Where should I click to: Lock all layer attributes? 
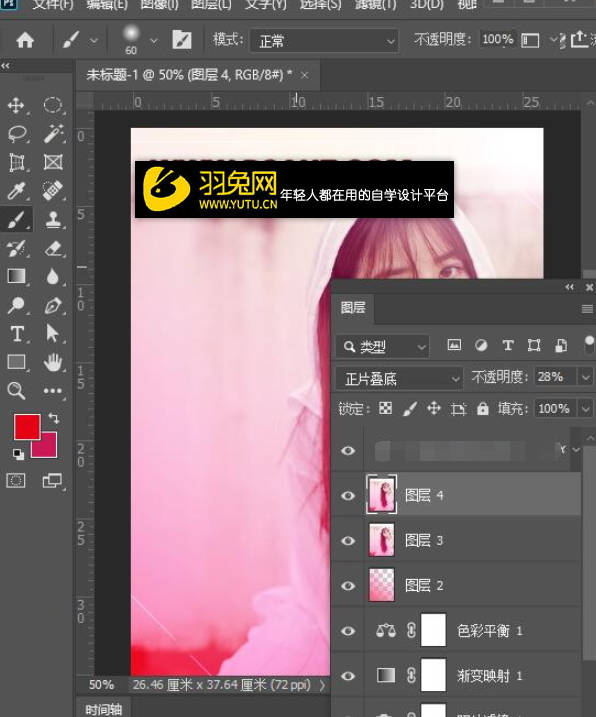coord(483,408)
